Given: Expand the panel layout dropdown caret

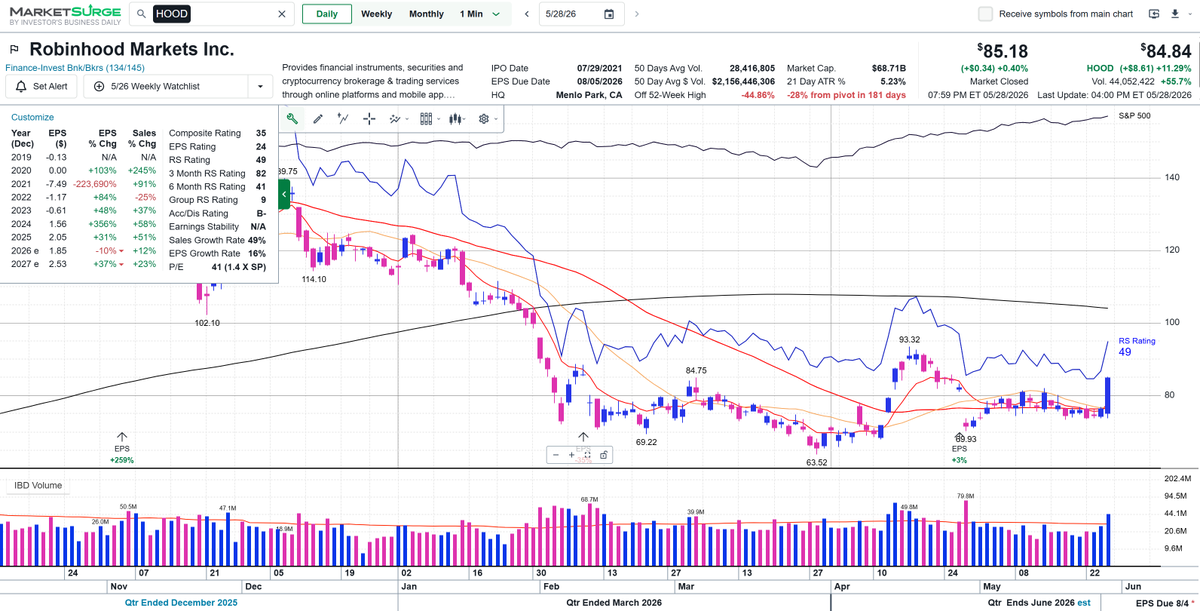Looking at the screenshot, I should click(438, 119).
